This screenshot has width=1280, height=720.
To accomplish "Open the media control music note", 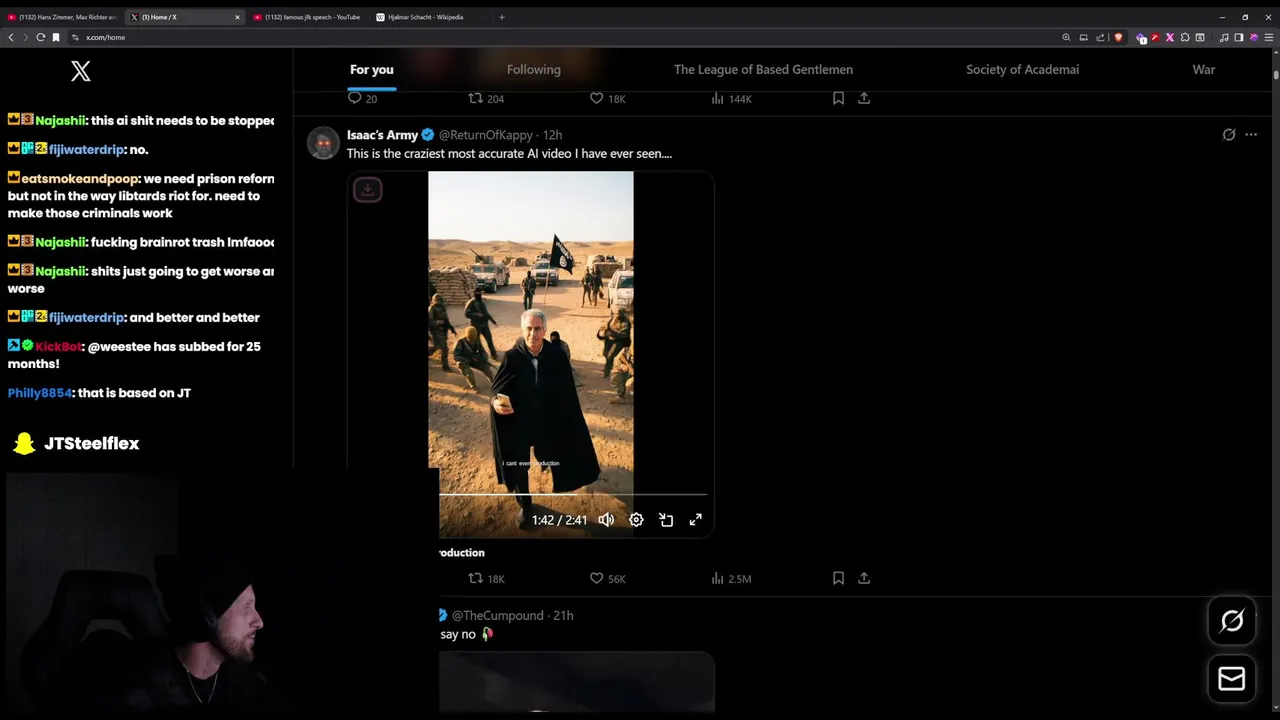I will [1224, 37].
